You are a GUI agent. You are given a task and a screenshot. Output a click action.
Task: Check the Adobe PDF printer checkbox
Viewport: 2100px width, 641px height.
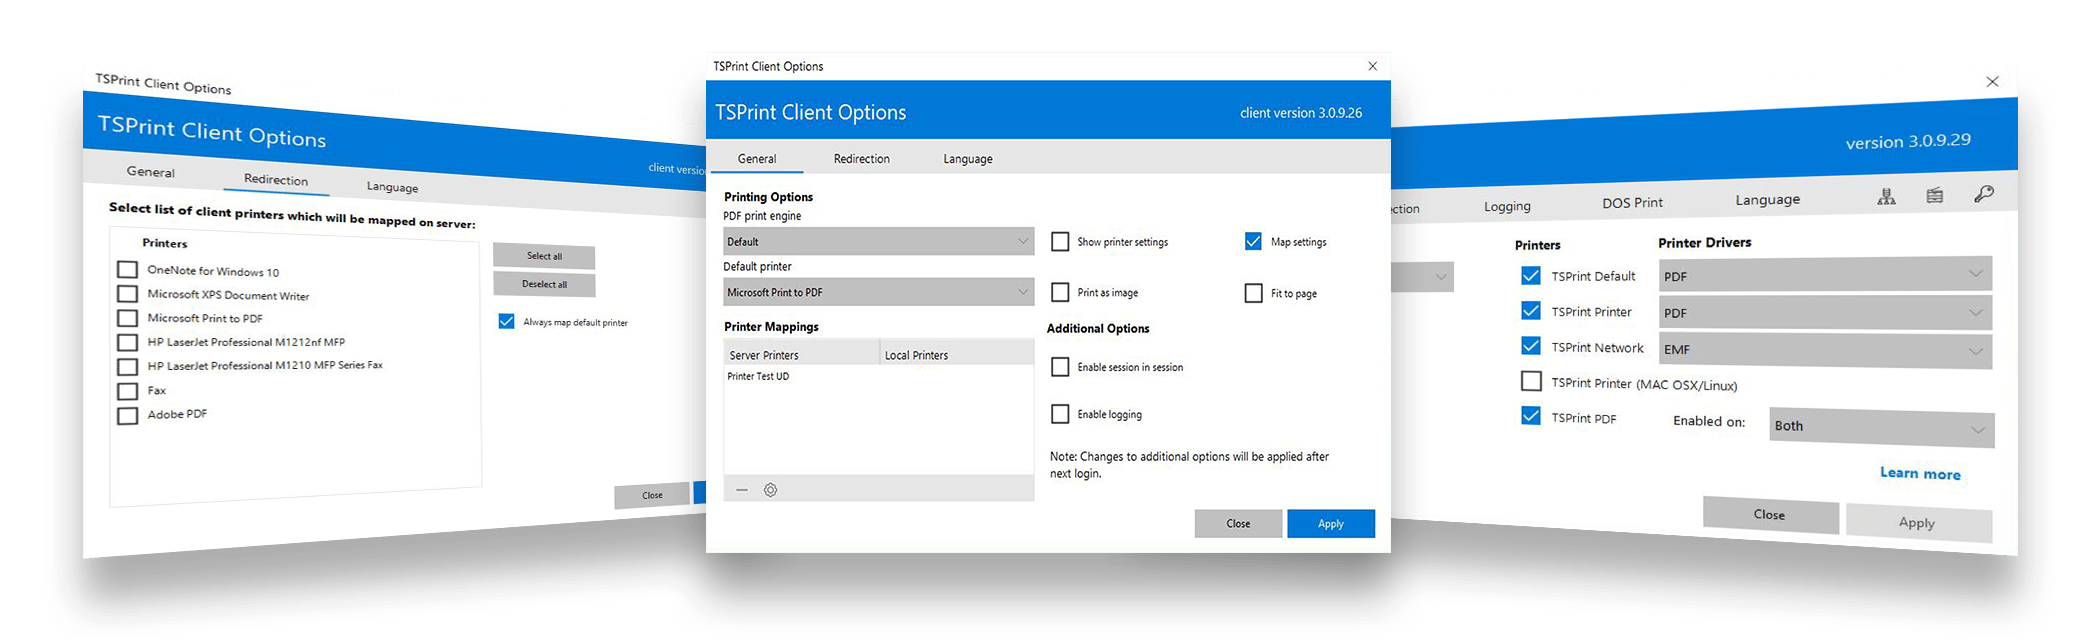coord(127,415)
